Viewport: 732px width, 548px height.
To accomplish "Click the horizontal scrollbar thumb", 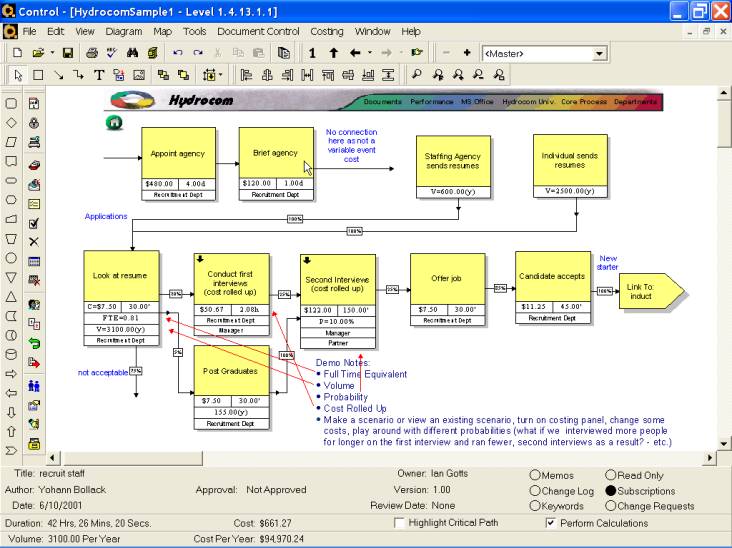I will (133, 458).
